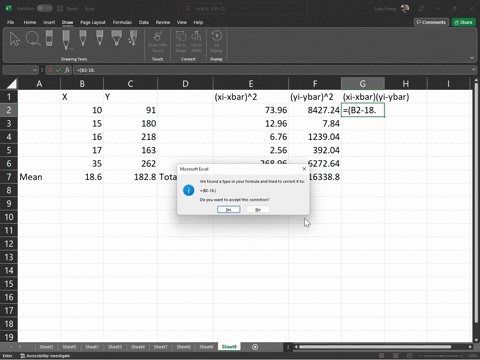This screenshot has height=360, width=480.
Task: Click the cell containing 'Mean'
Action: 39,177
